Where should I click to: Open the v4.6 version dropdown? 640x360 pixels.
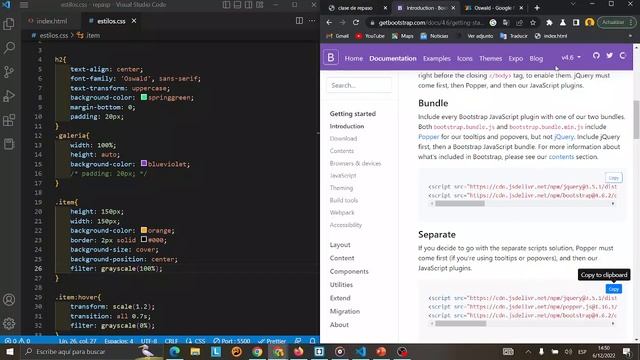(x=571, y=58)
